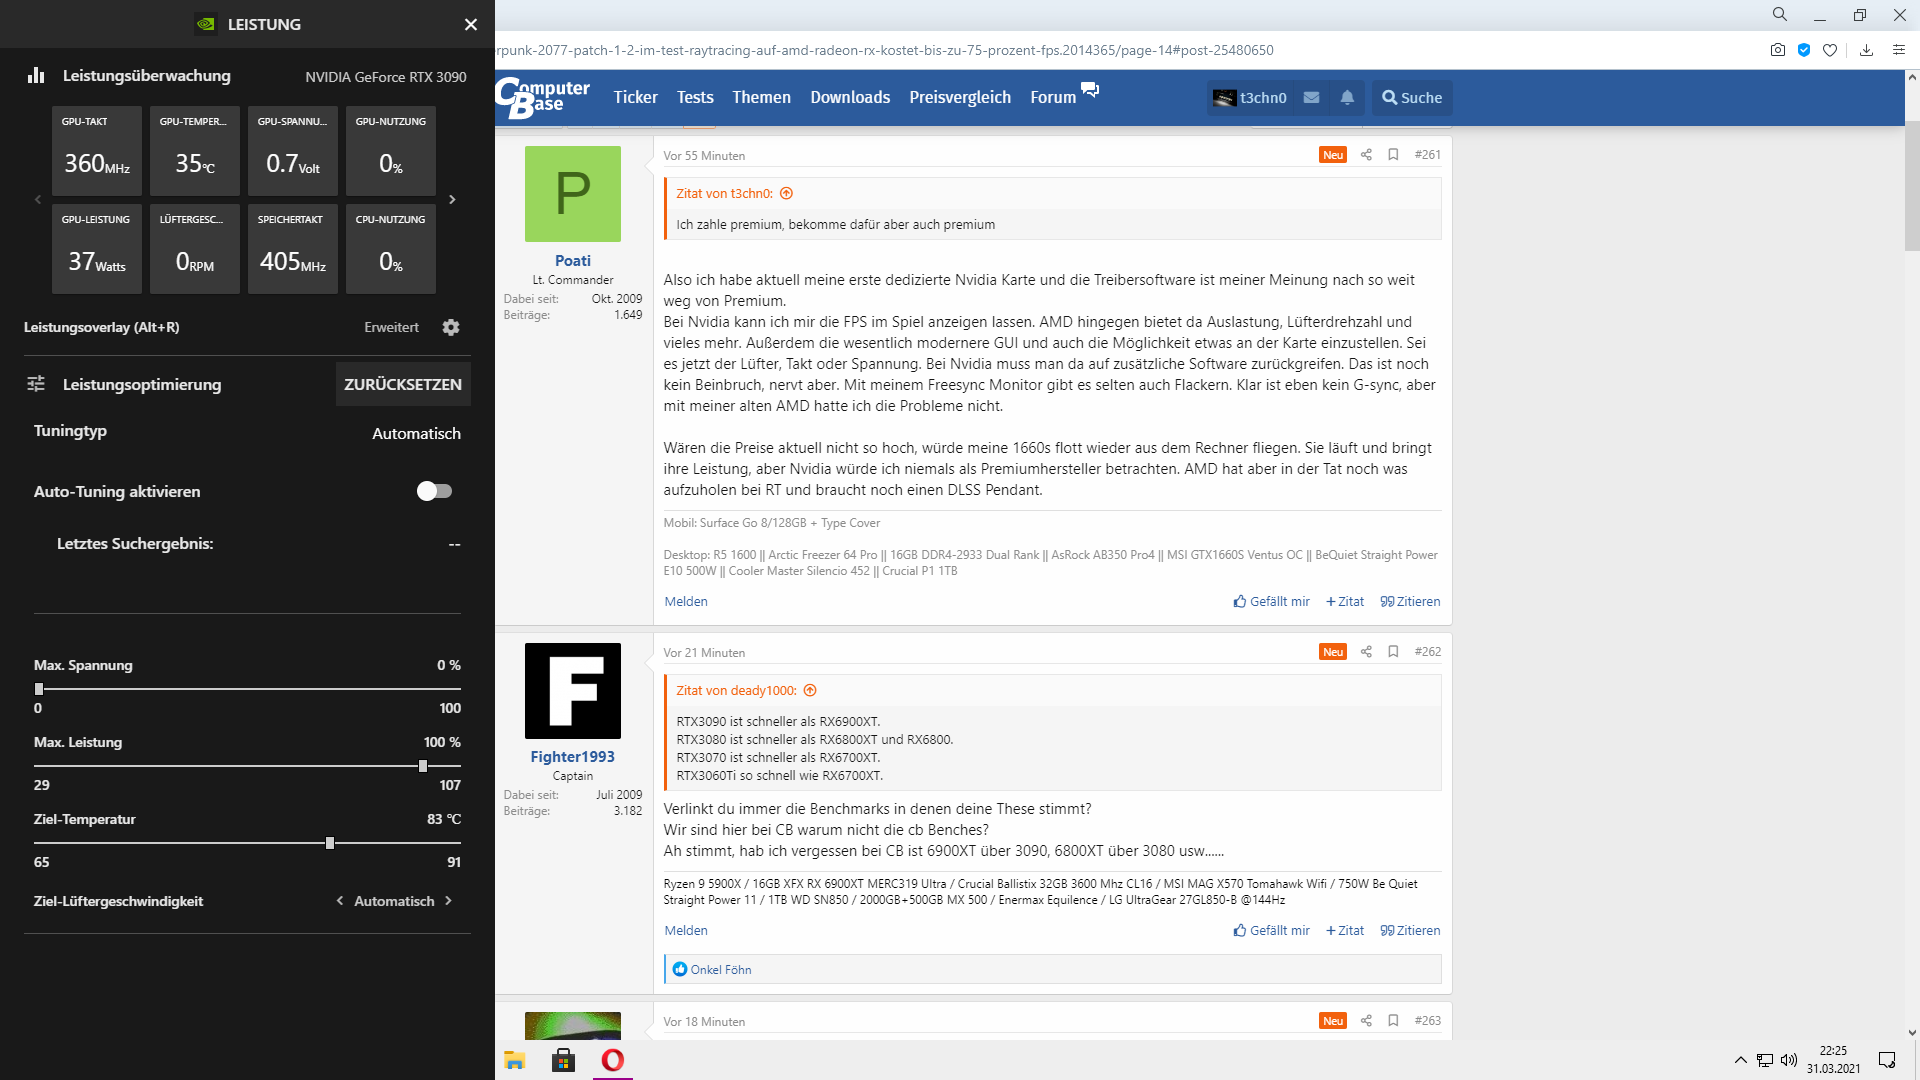This screenshot has width=1920, height=1080.
Task: Open Opera browser from taskbar
Action: (x=612, y=1060)
